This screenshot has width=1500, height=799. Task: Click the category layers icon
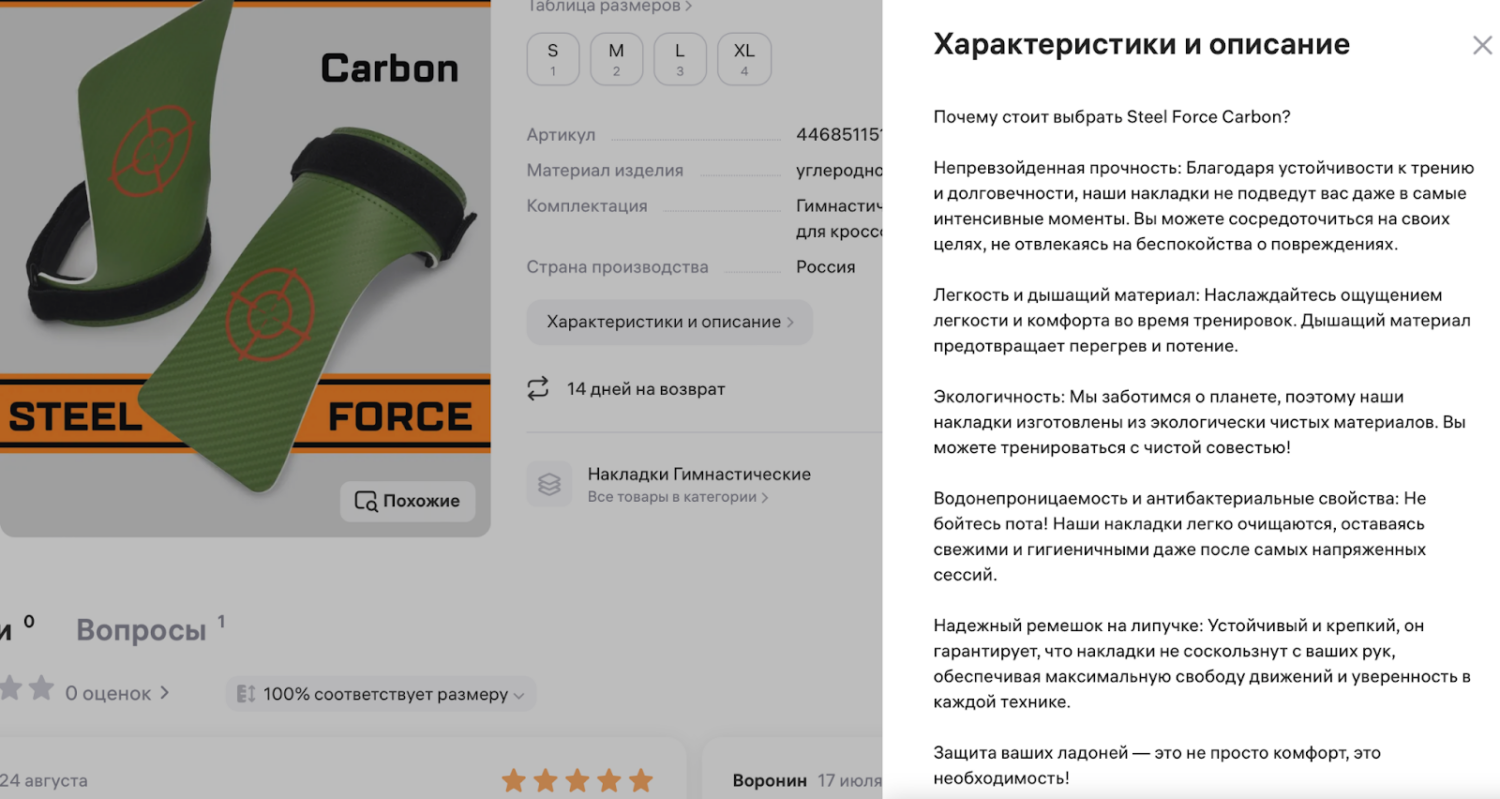pyautogui.click(x=549, y=484)
